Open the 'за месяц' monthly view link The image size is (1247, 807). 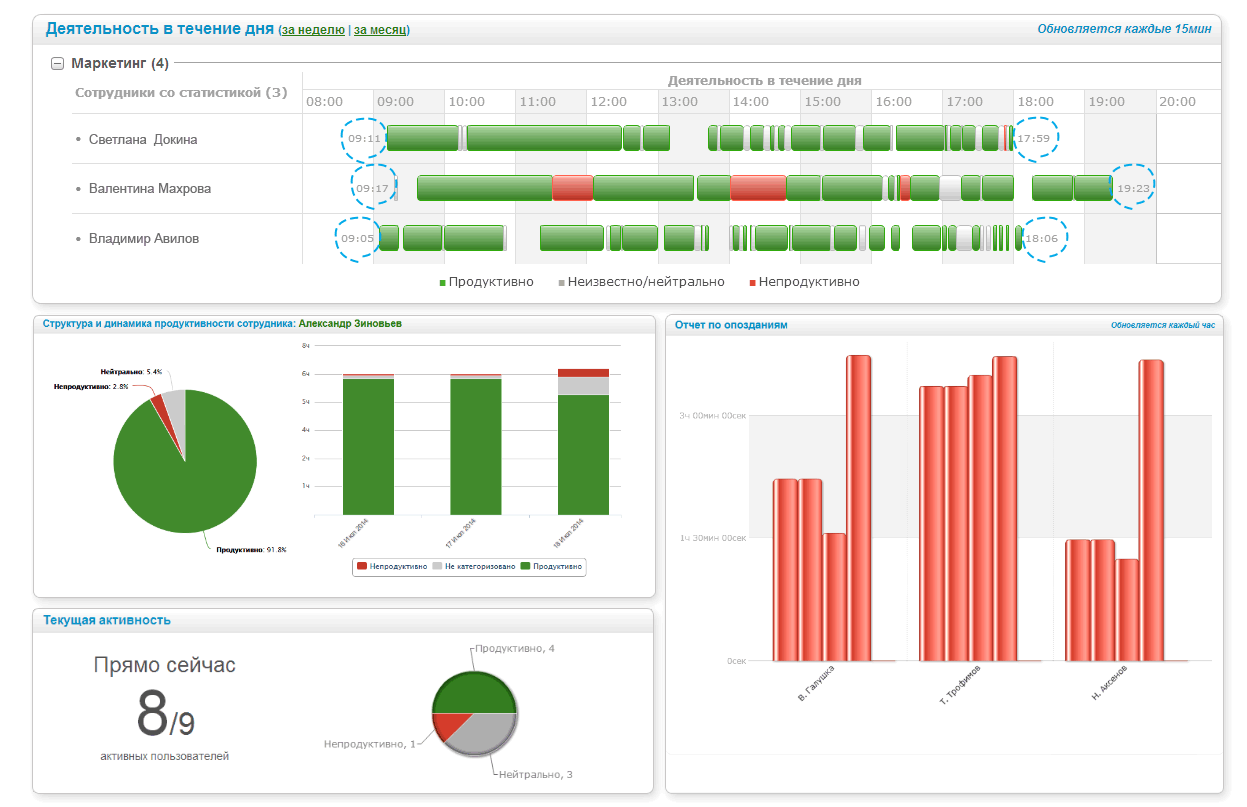point(380,30)
